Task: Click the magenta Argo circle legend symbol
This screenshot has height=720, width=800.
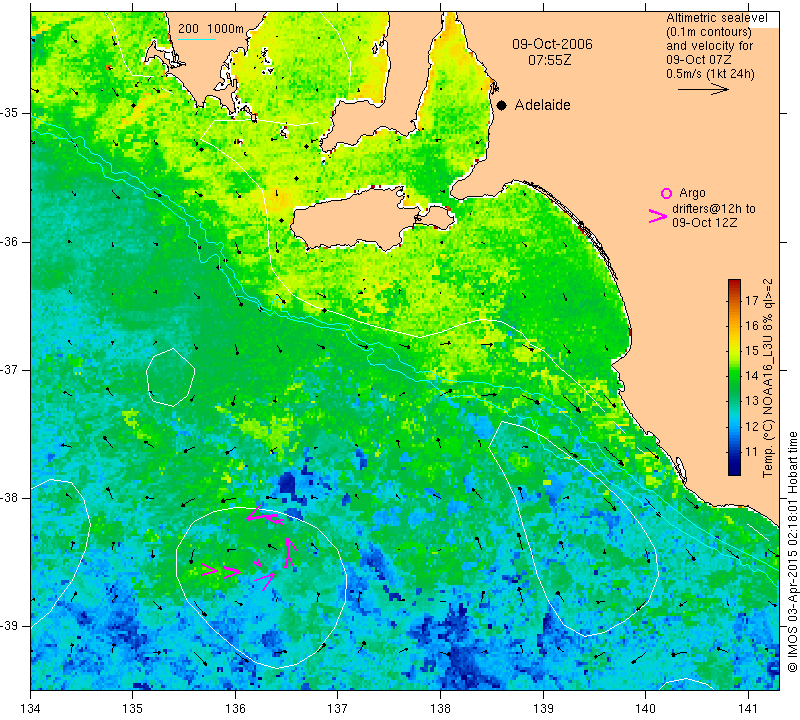Action: tap(666, 193)
